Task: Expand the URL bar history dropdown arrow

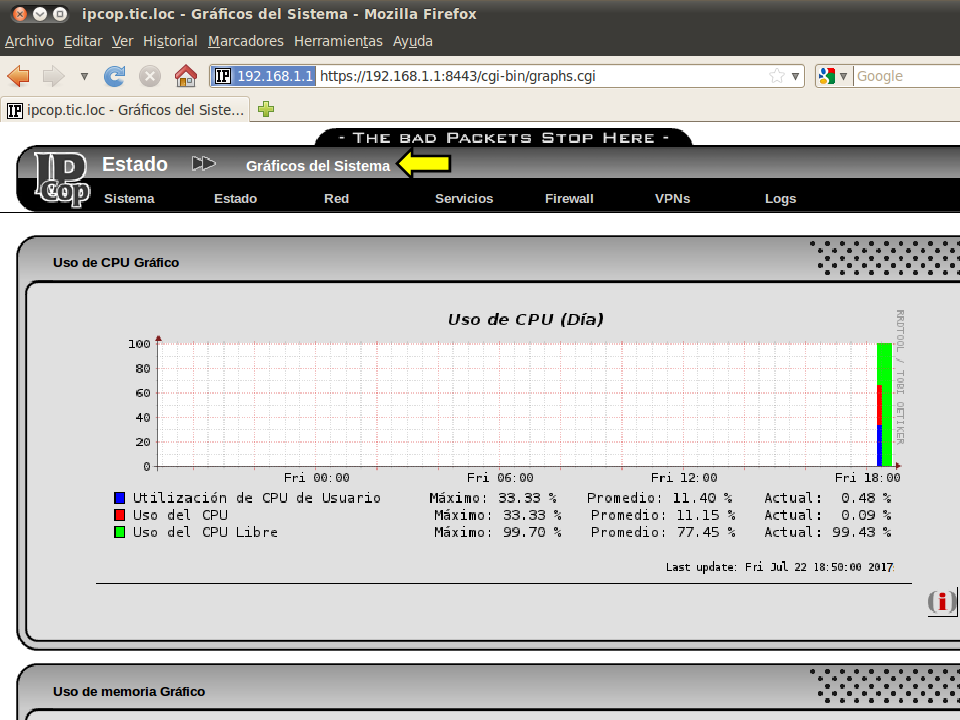Action: [796, 76]
